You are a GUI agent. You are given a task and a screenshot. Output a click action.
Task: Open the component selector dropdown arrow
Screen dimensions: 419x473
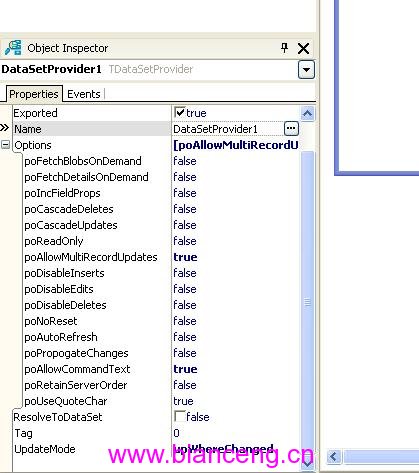coord(306,70)
